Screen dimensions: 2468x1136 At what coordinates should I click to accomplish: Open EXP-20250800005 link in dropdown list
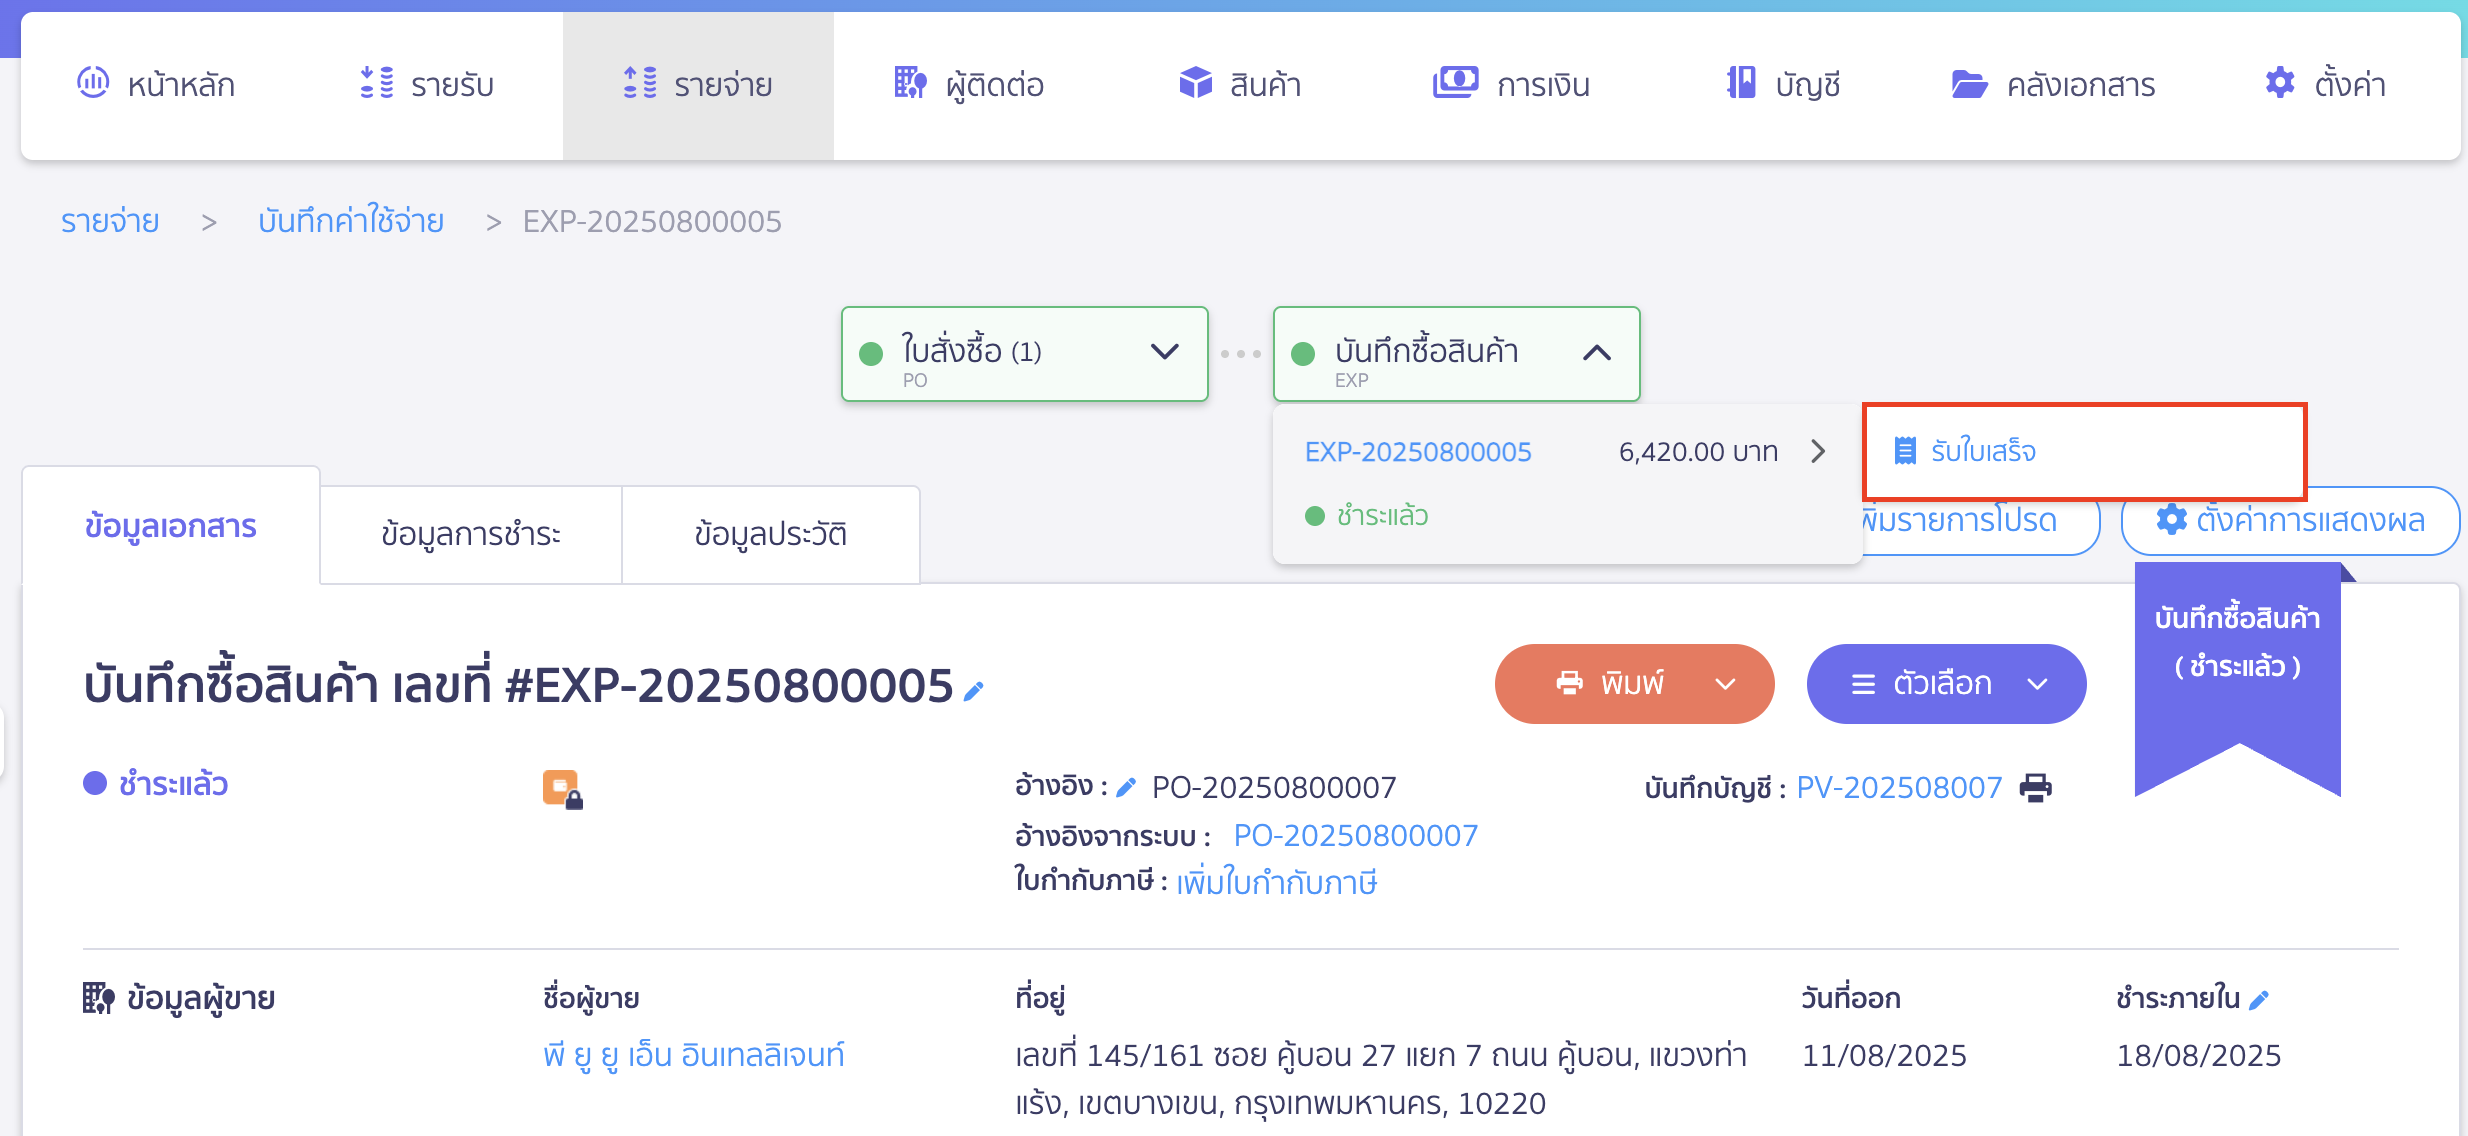pos(1418,452)
